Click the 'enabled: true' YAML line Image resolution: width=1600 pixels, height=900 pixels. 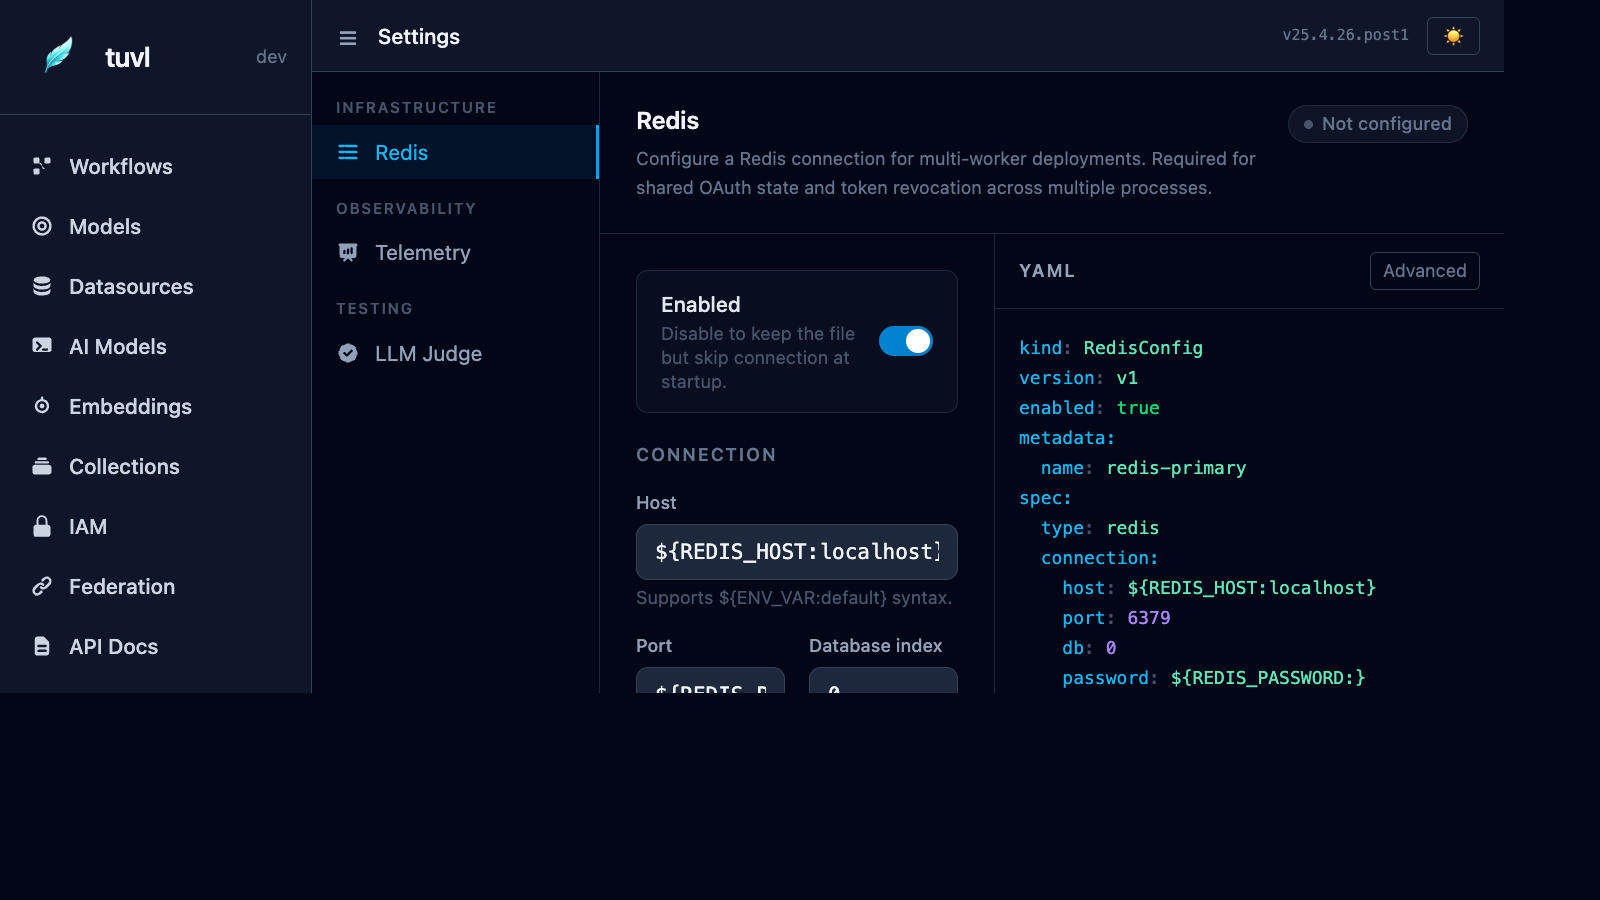coord(1089,408)
